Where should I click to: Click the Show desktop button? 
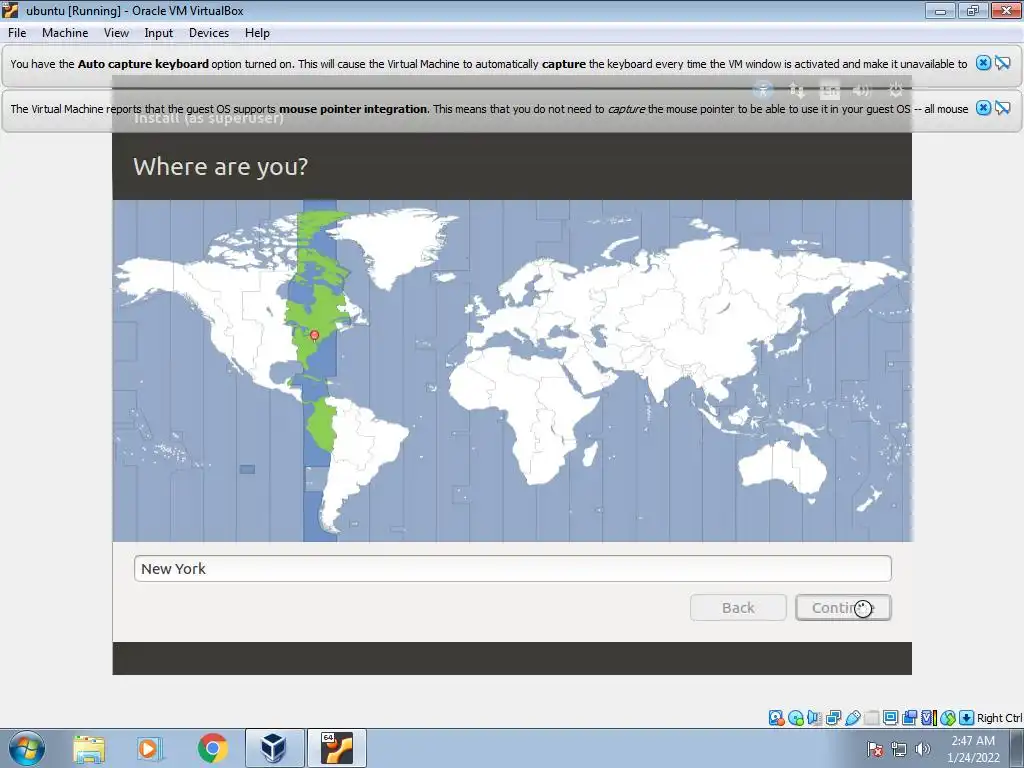click(1017, 748)
